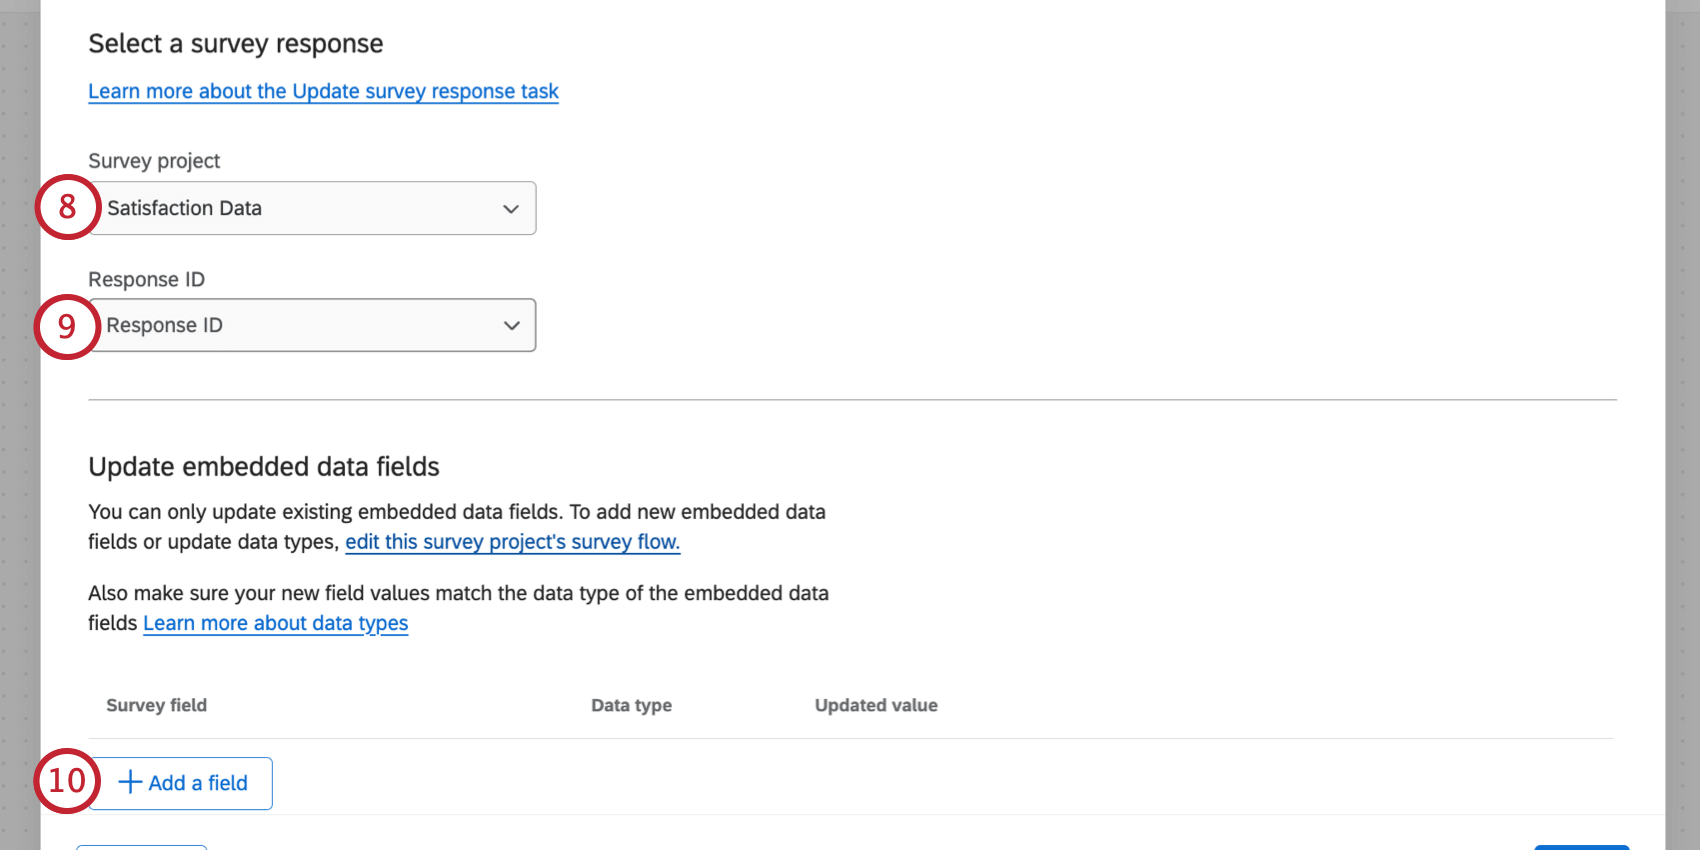1700x850 pixels.
Task: Click the Add a field button
Action: [181, 783]
